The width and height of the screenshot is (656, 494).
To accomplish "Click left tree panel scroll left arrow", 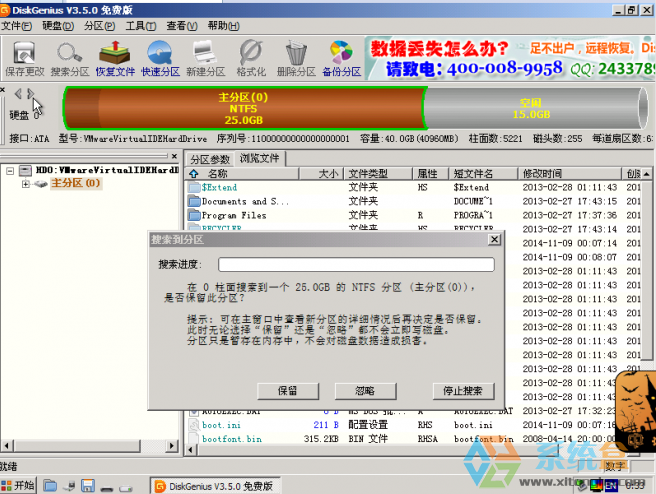I will pyautogui.click(x=7, y=446).
